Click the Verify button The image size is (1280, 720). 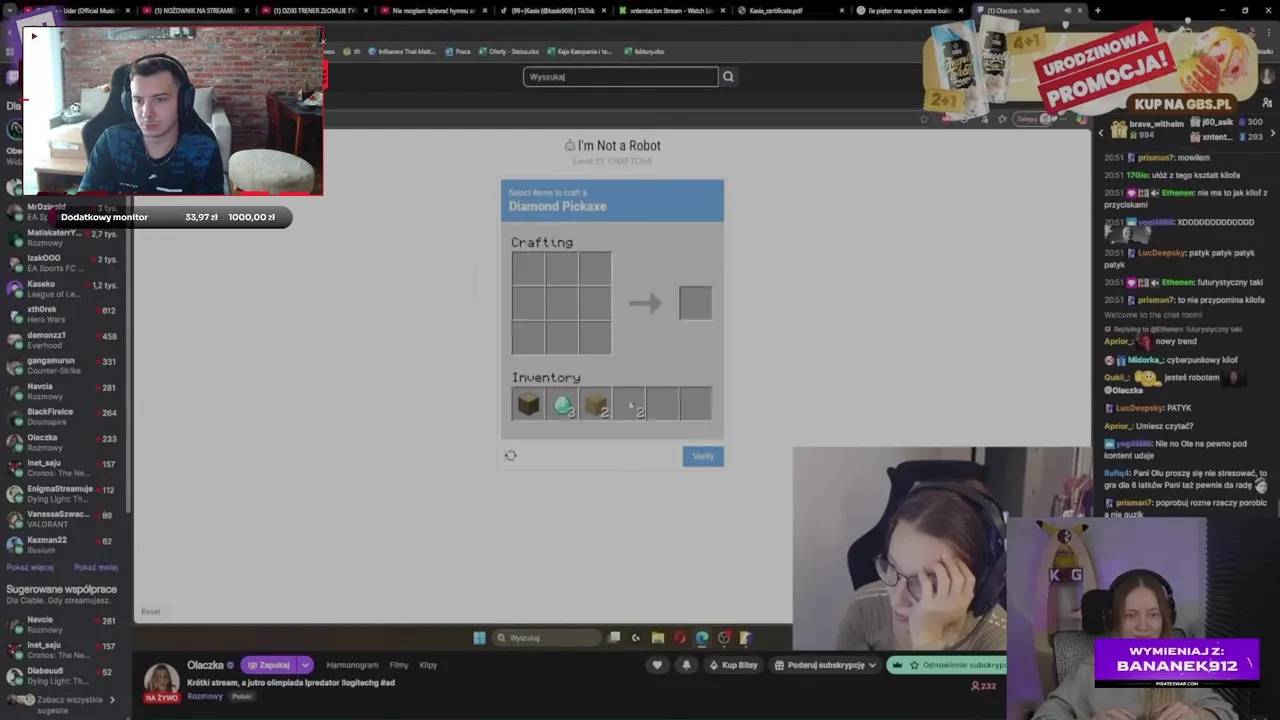(703, 456)
